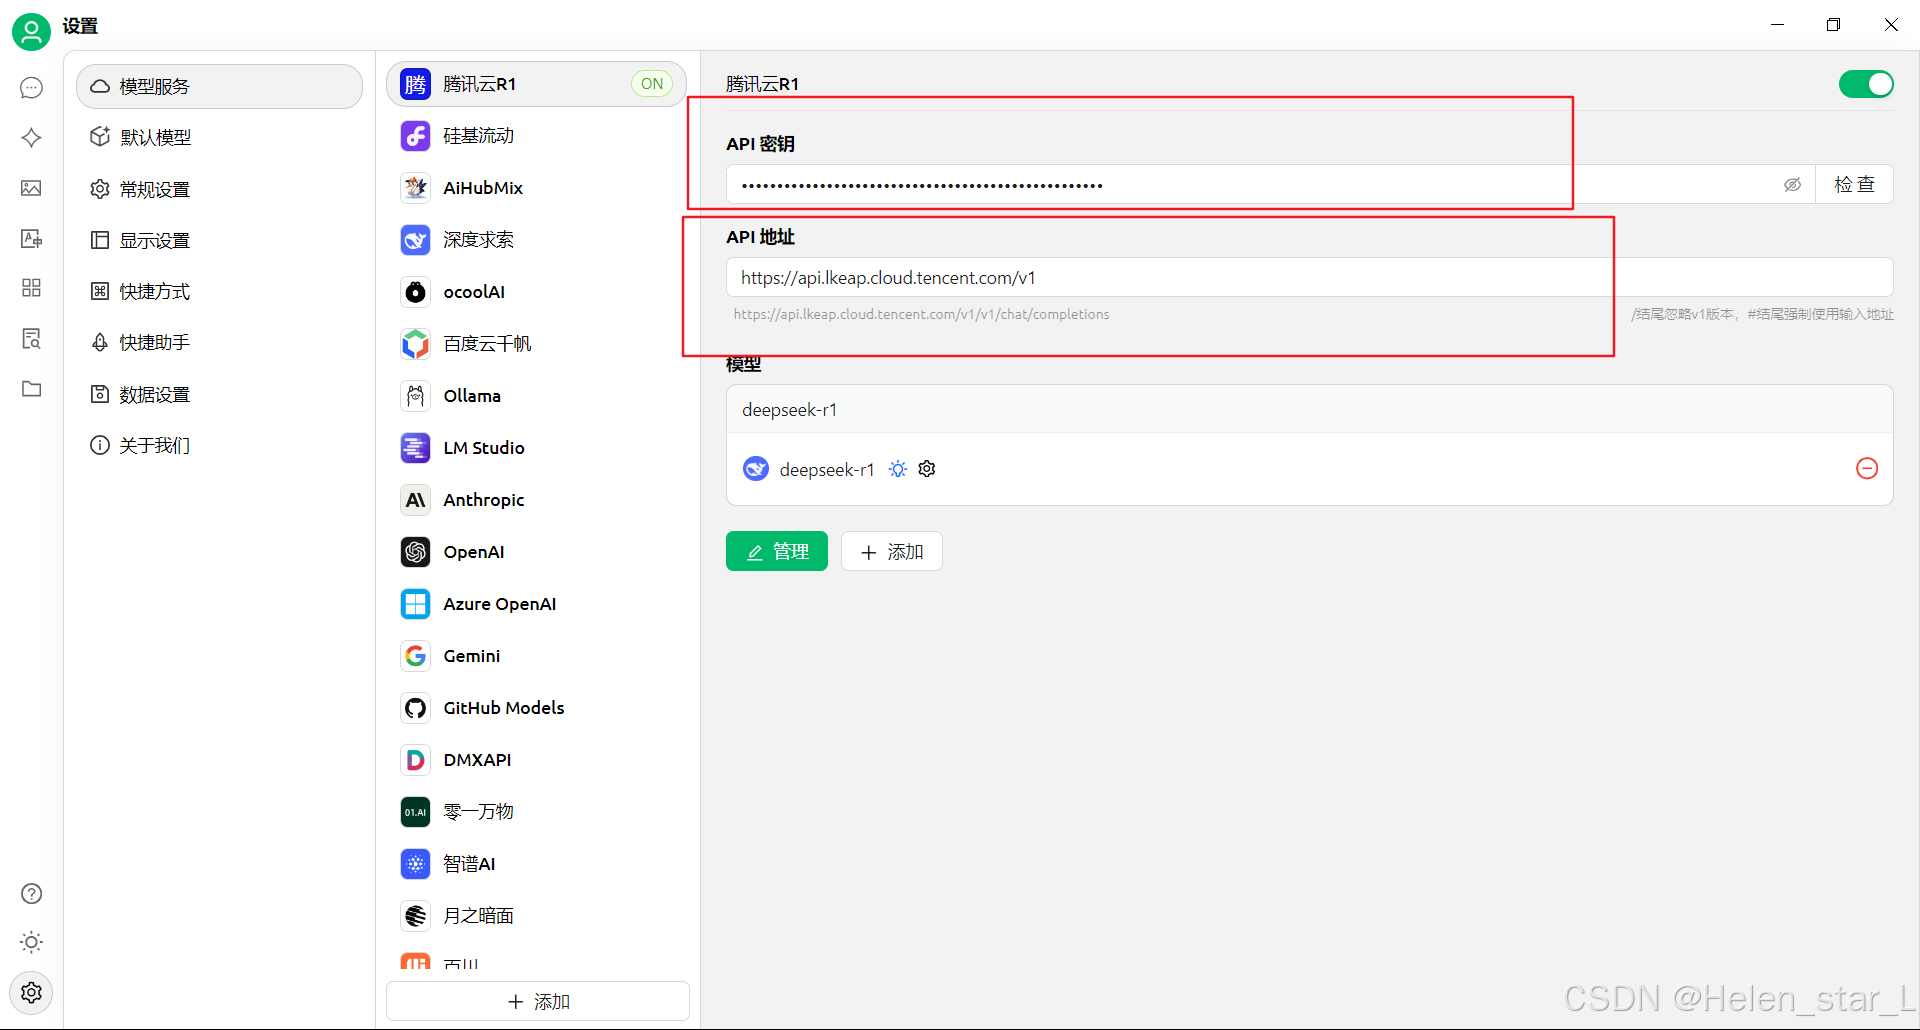Image resolution: width=1920 pixels, height=1030 pixels.
Task: Select 模型服务 settings menu
Action: 219,86
